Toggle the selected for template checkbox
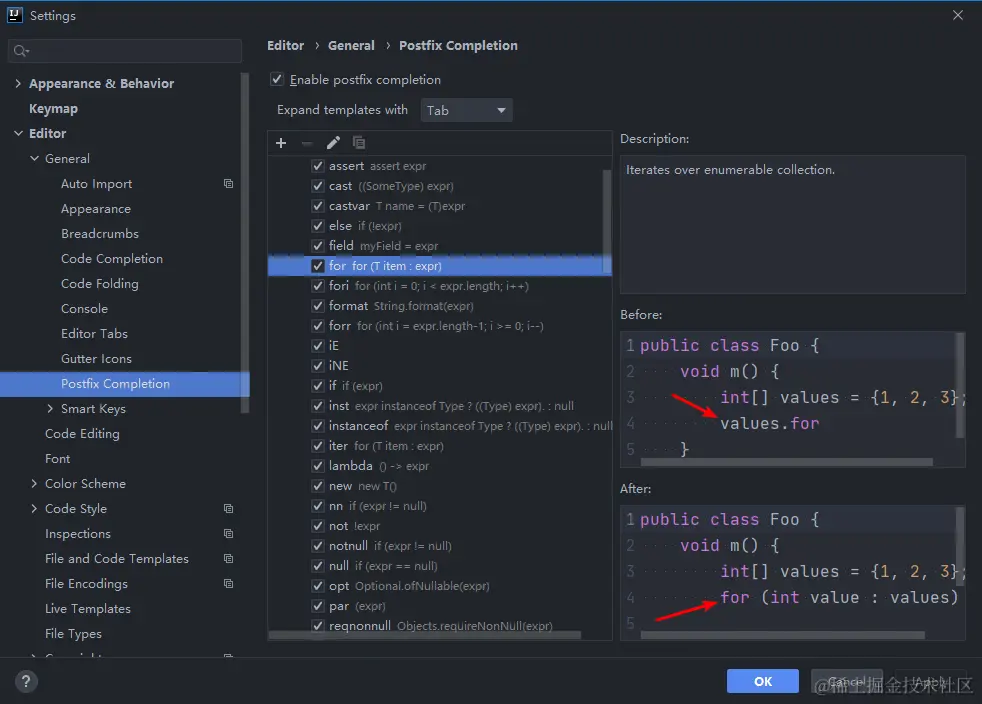 (x=318, y=266)
